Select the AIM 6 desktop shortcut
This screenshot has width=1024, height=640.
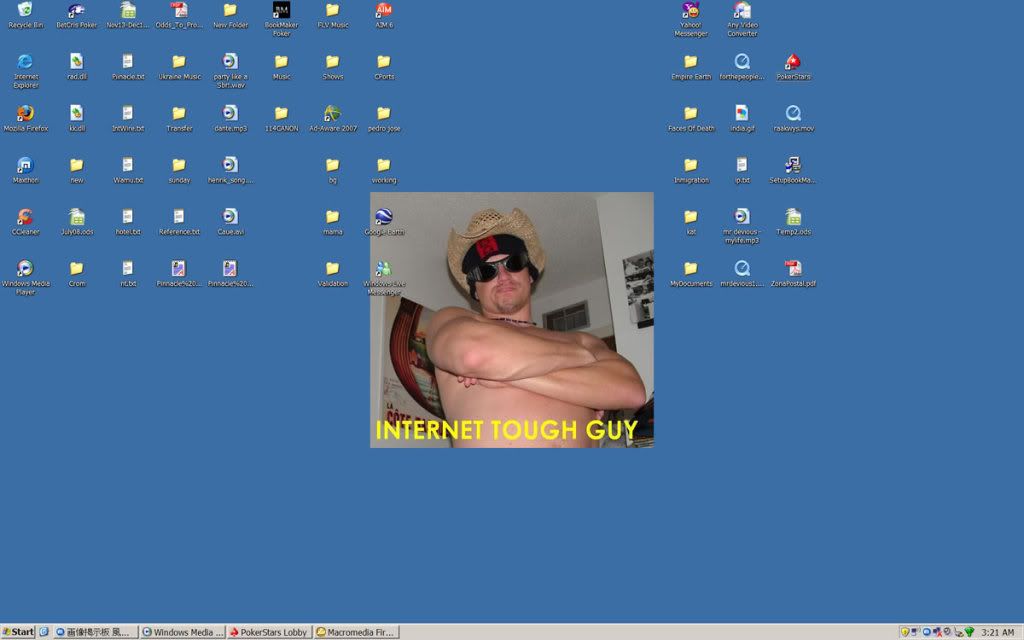[x=383, y=11]
